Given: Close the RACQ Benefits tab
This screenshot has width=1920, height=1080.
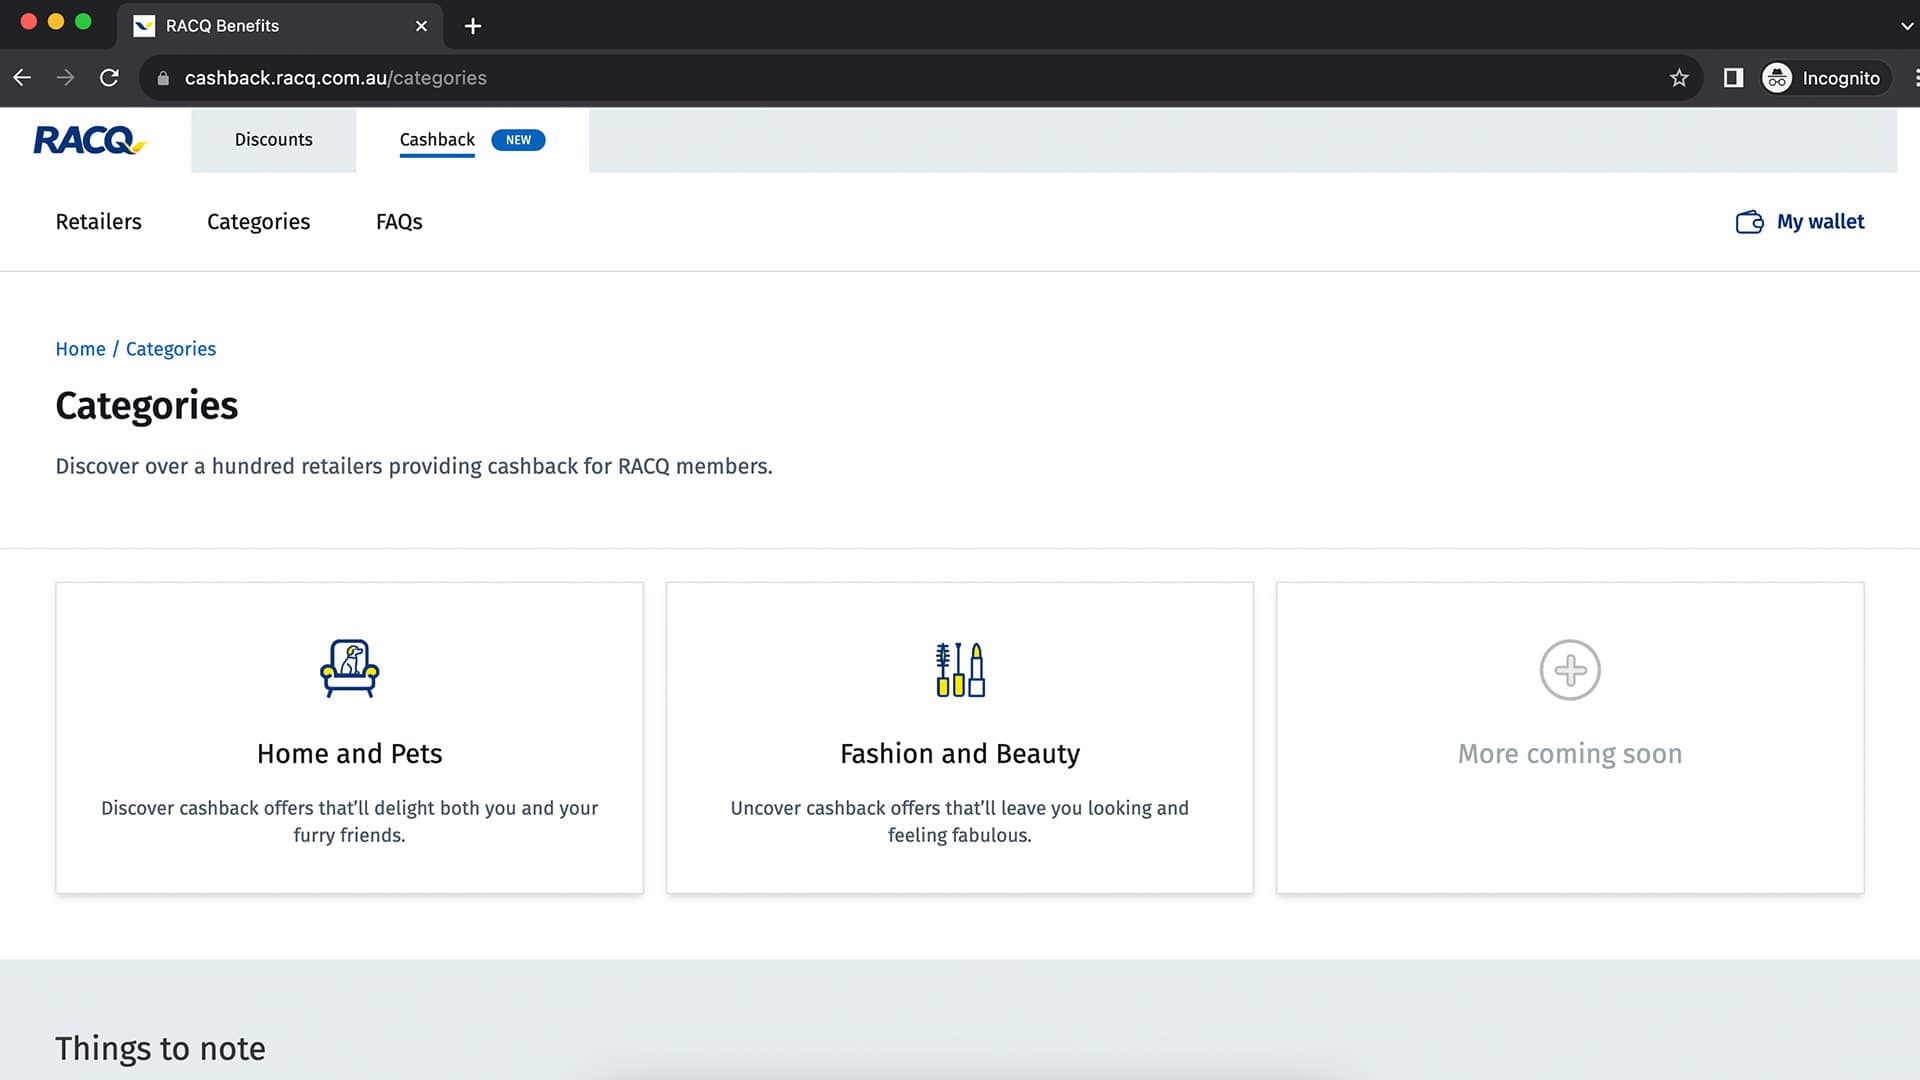Looking at the screenshot, I should click(421, 26).
